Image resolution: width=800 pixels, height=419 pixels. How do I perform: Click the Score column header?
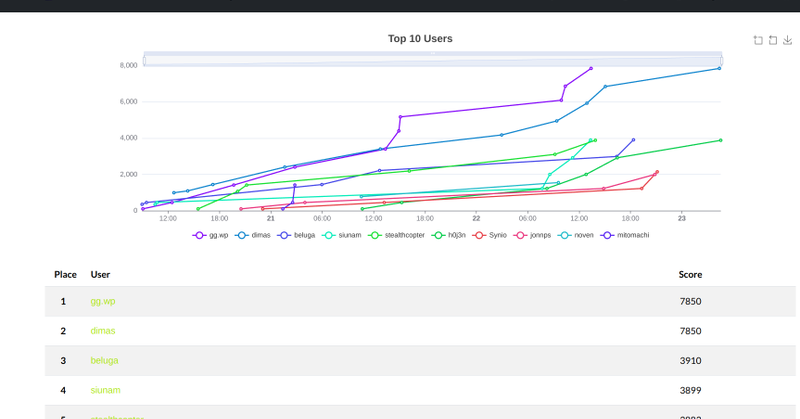[x=690, y=275]
